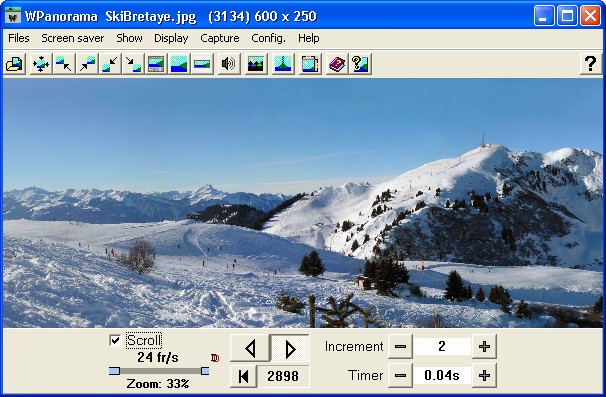The height and width of the screenshot is (397, 606).
Task: Open the Show menu
Action: [x=129, y=38]
